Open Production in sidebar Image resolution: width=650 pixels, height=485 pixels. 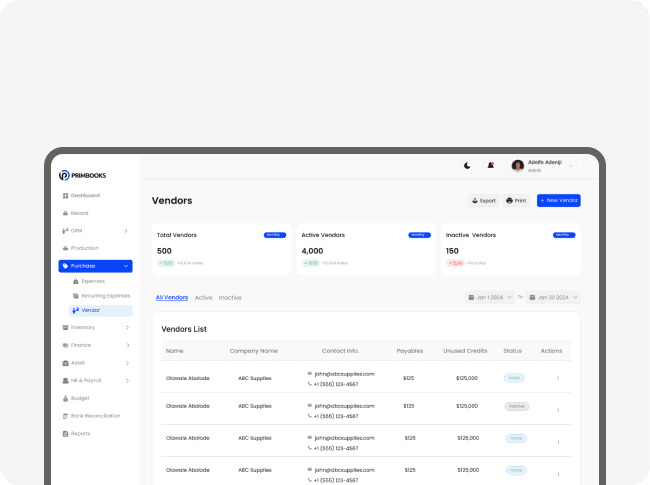[x=85, y=248]
